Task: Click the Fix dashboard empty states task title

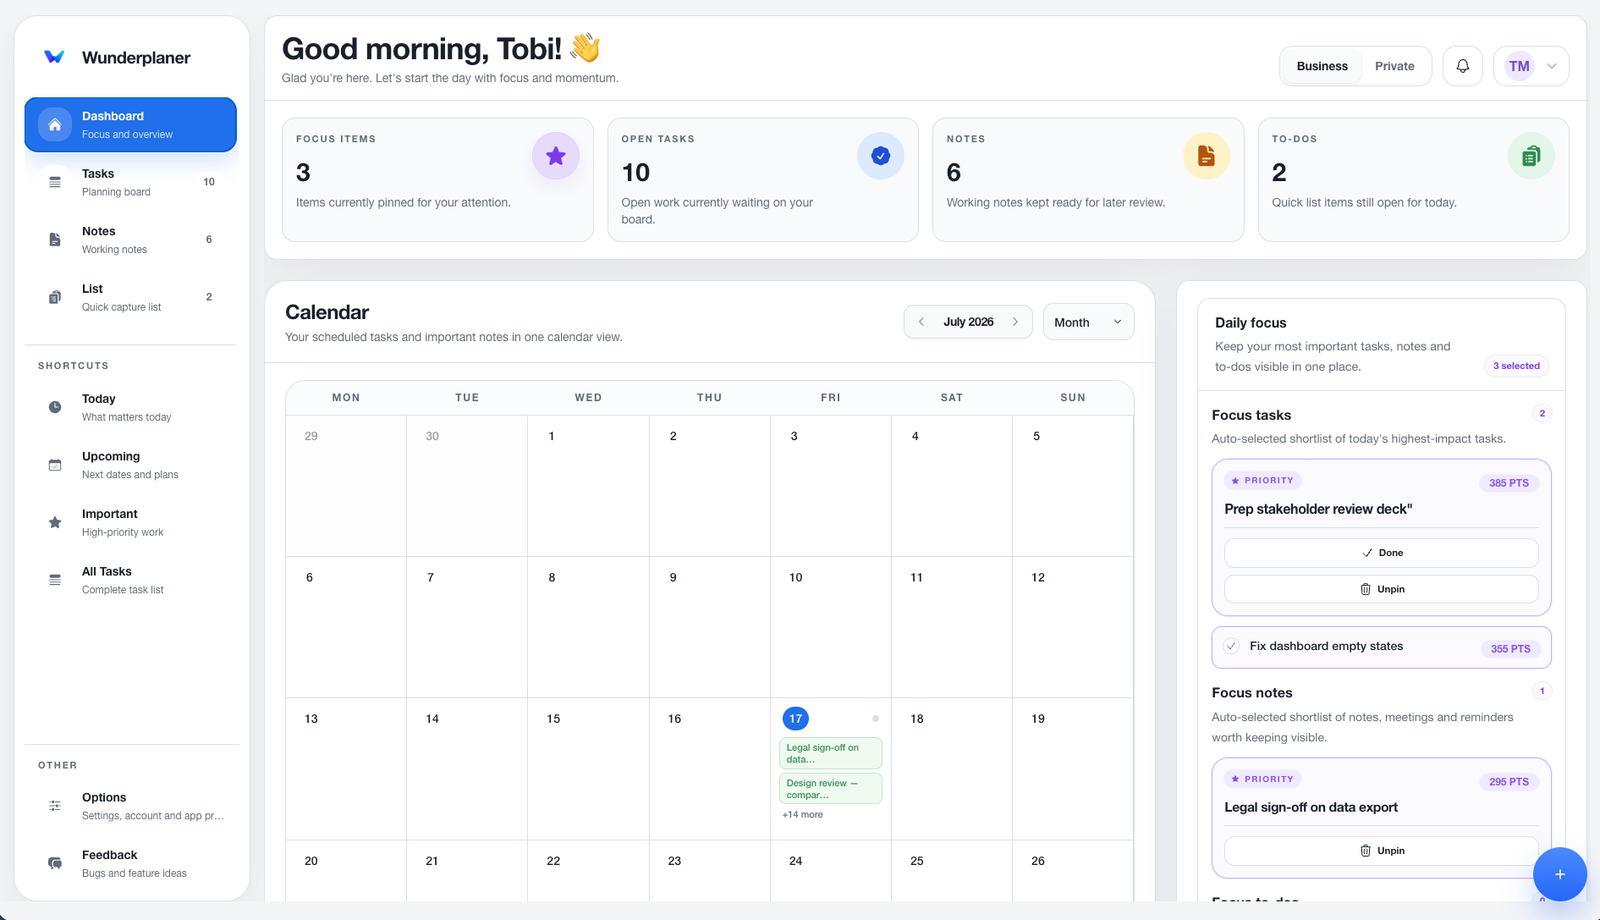Action: tap(1326, 646)
